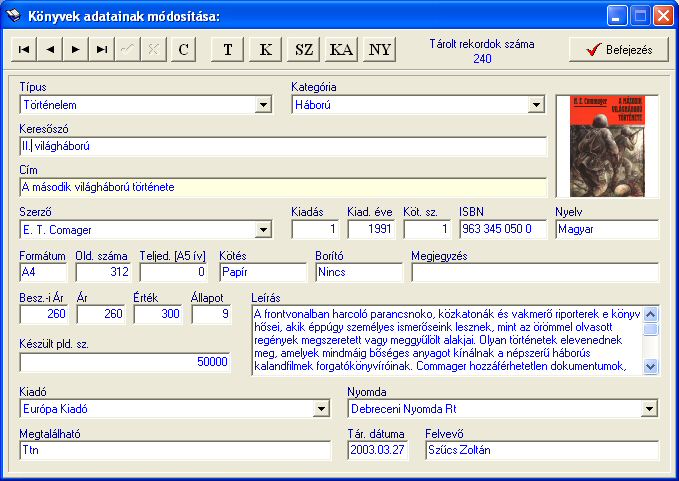679x481 pixels.
Task: Click the Kötés field showing Papír
Action: coord(263,272)
